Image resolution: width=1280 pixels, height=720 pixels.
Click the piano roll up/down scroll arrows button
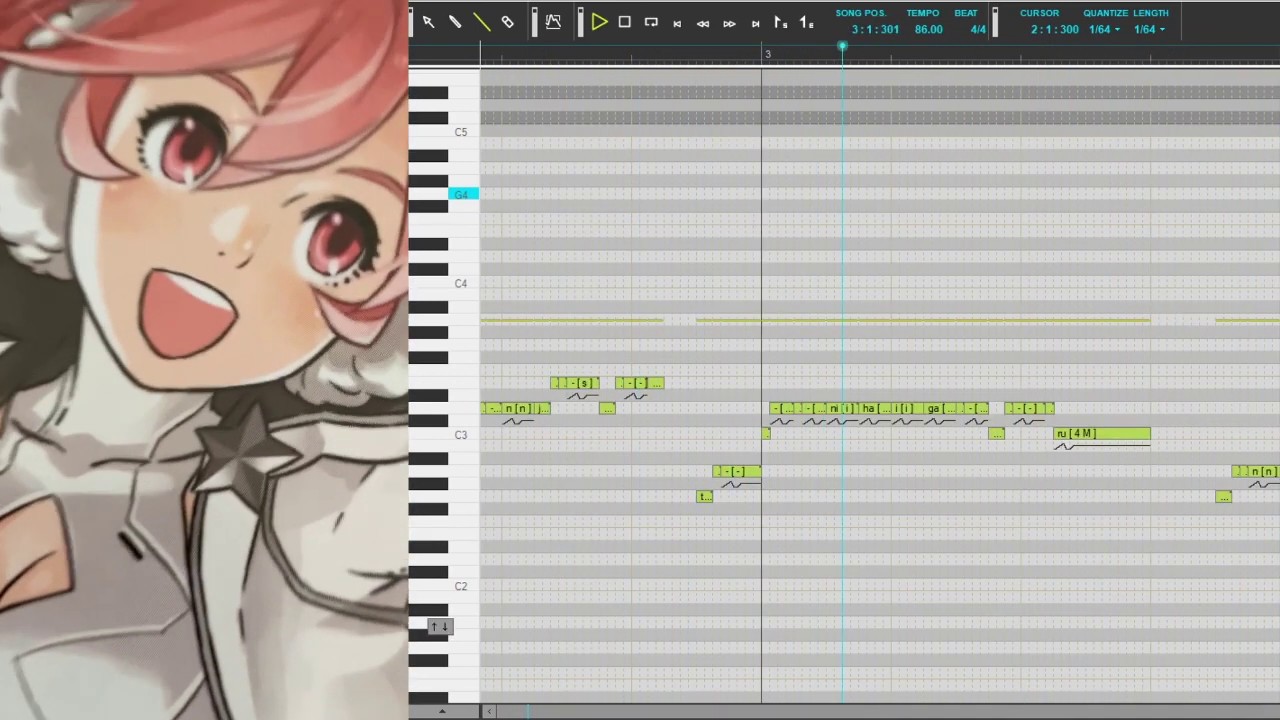(x=441, y=627)
